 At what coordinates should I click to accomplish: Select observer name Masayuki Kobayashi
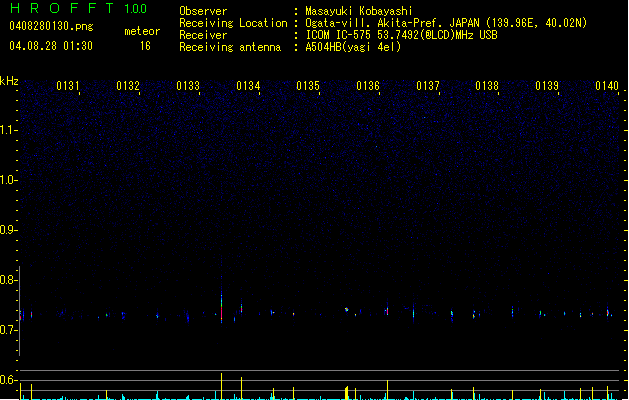[359, 11]
